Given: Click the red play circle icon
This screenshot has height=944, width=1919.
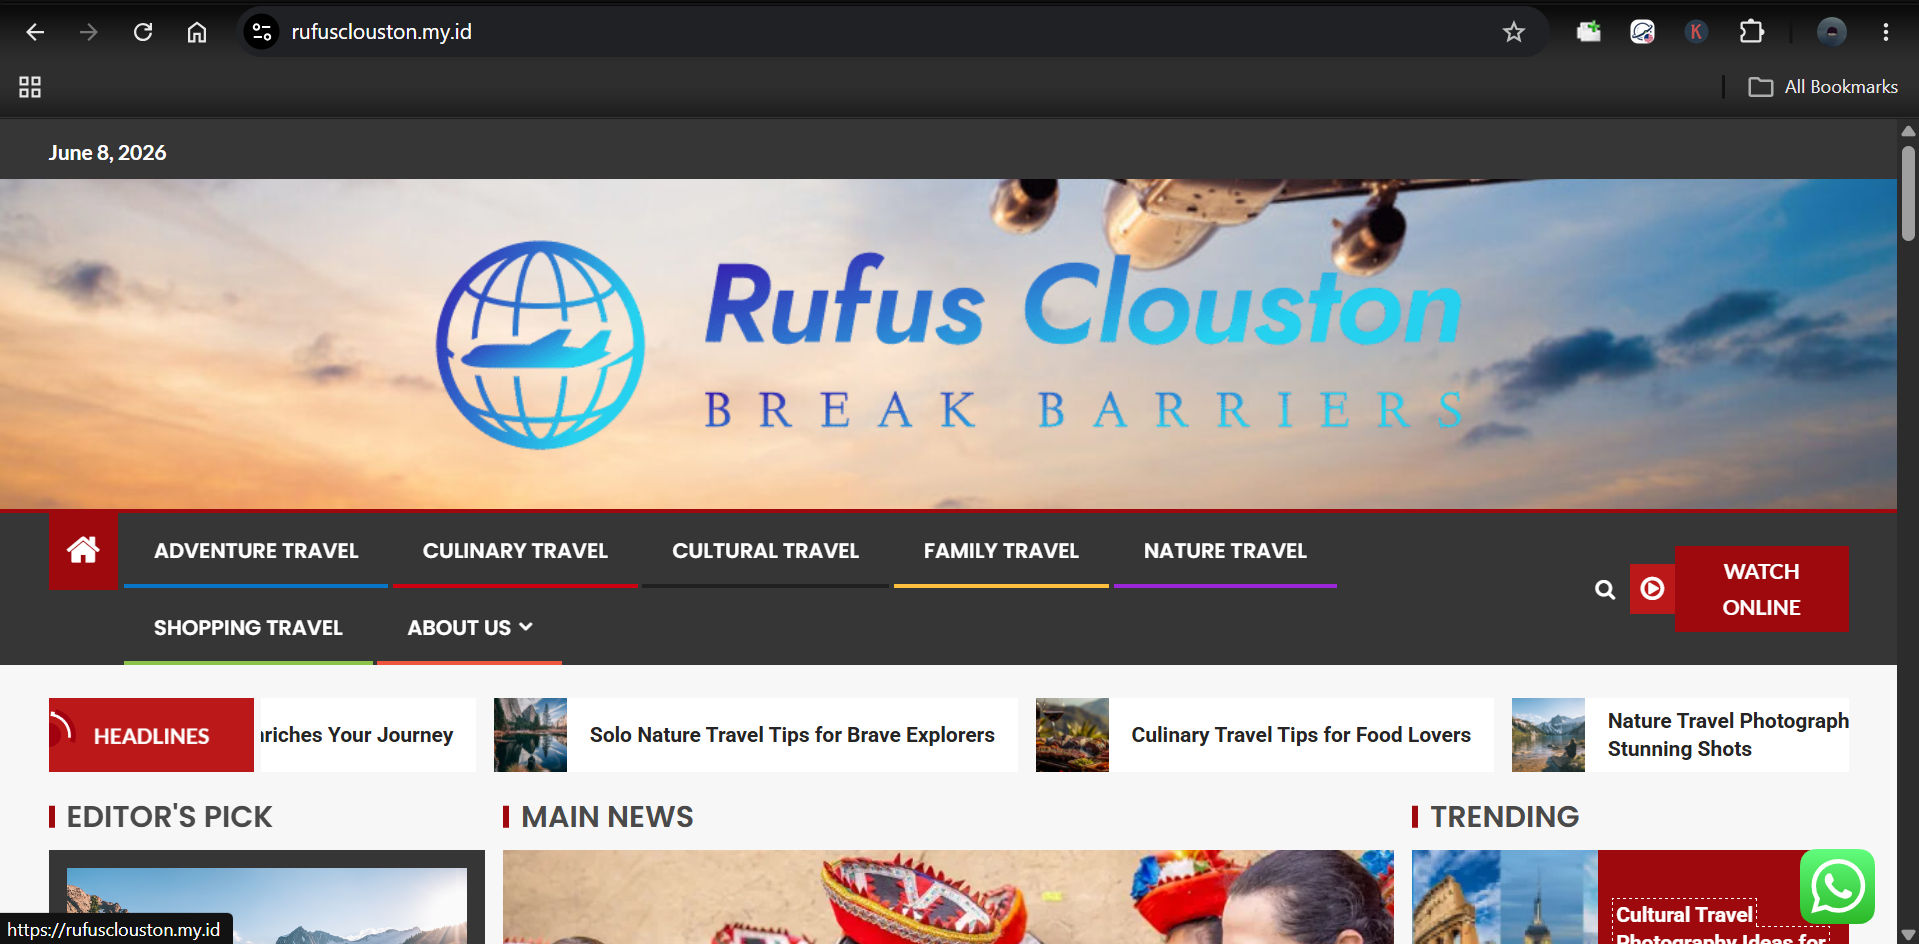Looking at the screenshot, I should point(1652,588).
